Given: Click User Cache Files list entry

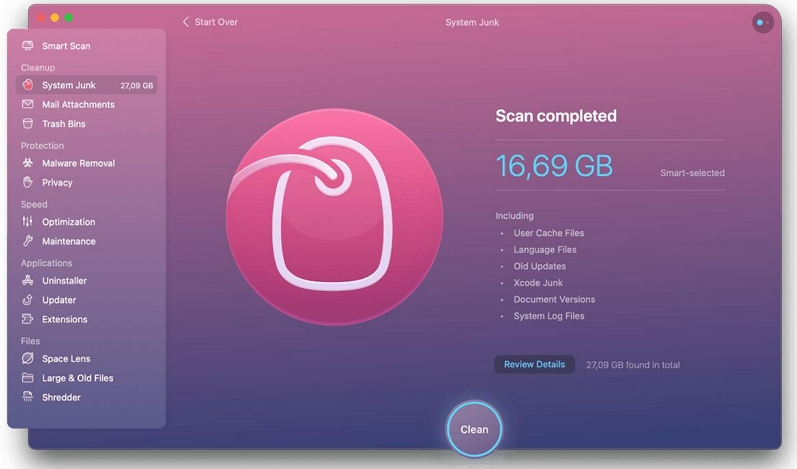Looking at the screenshot, I should pos(548,233).
